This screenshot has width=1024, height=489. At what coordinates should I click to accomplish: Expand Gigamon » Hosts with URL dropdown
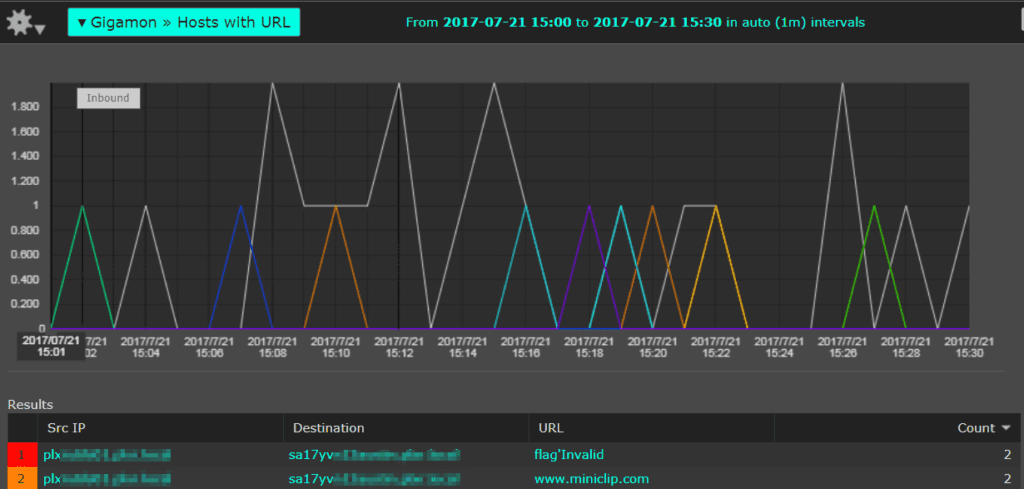point(184,22)
